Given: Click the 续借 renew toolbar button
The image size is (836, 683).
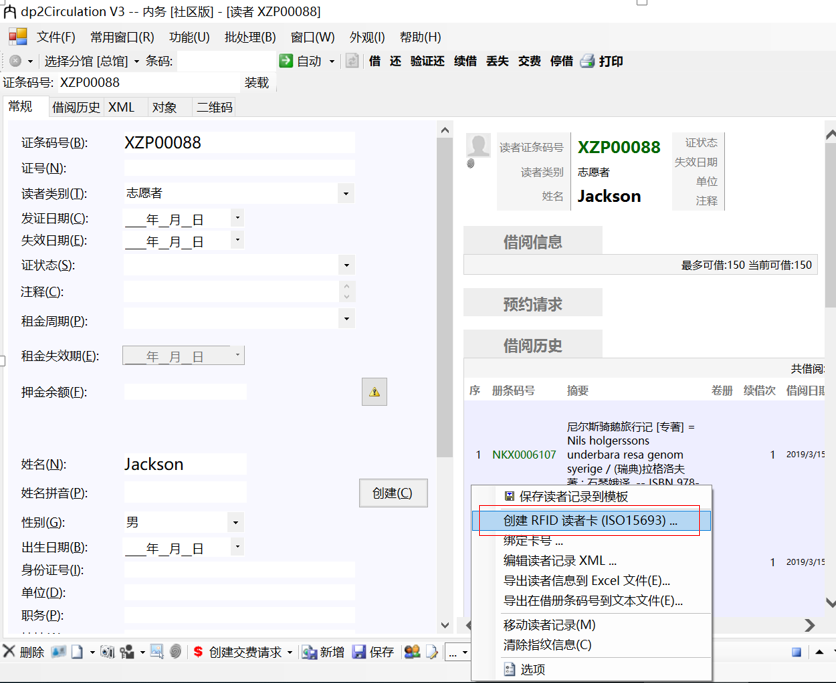Looking at the screenshot, I should pos(465,61).
